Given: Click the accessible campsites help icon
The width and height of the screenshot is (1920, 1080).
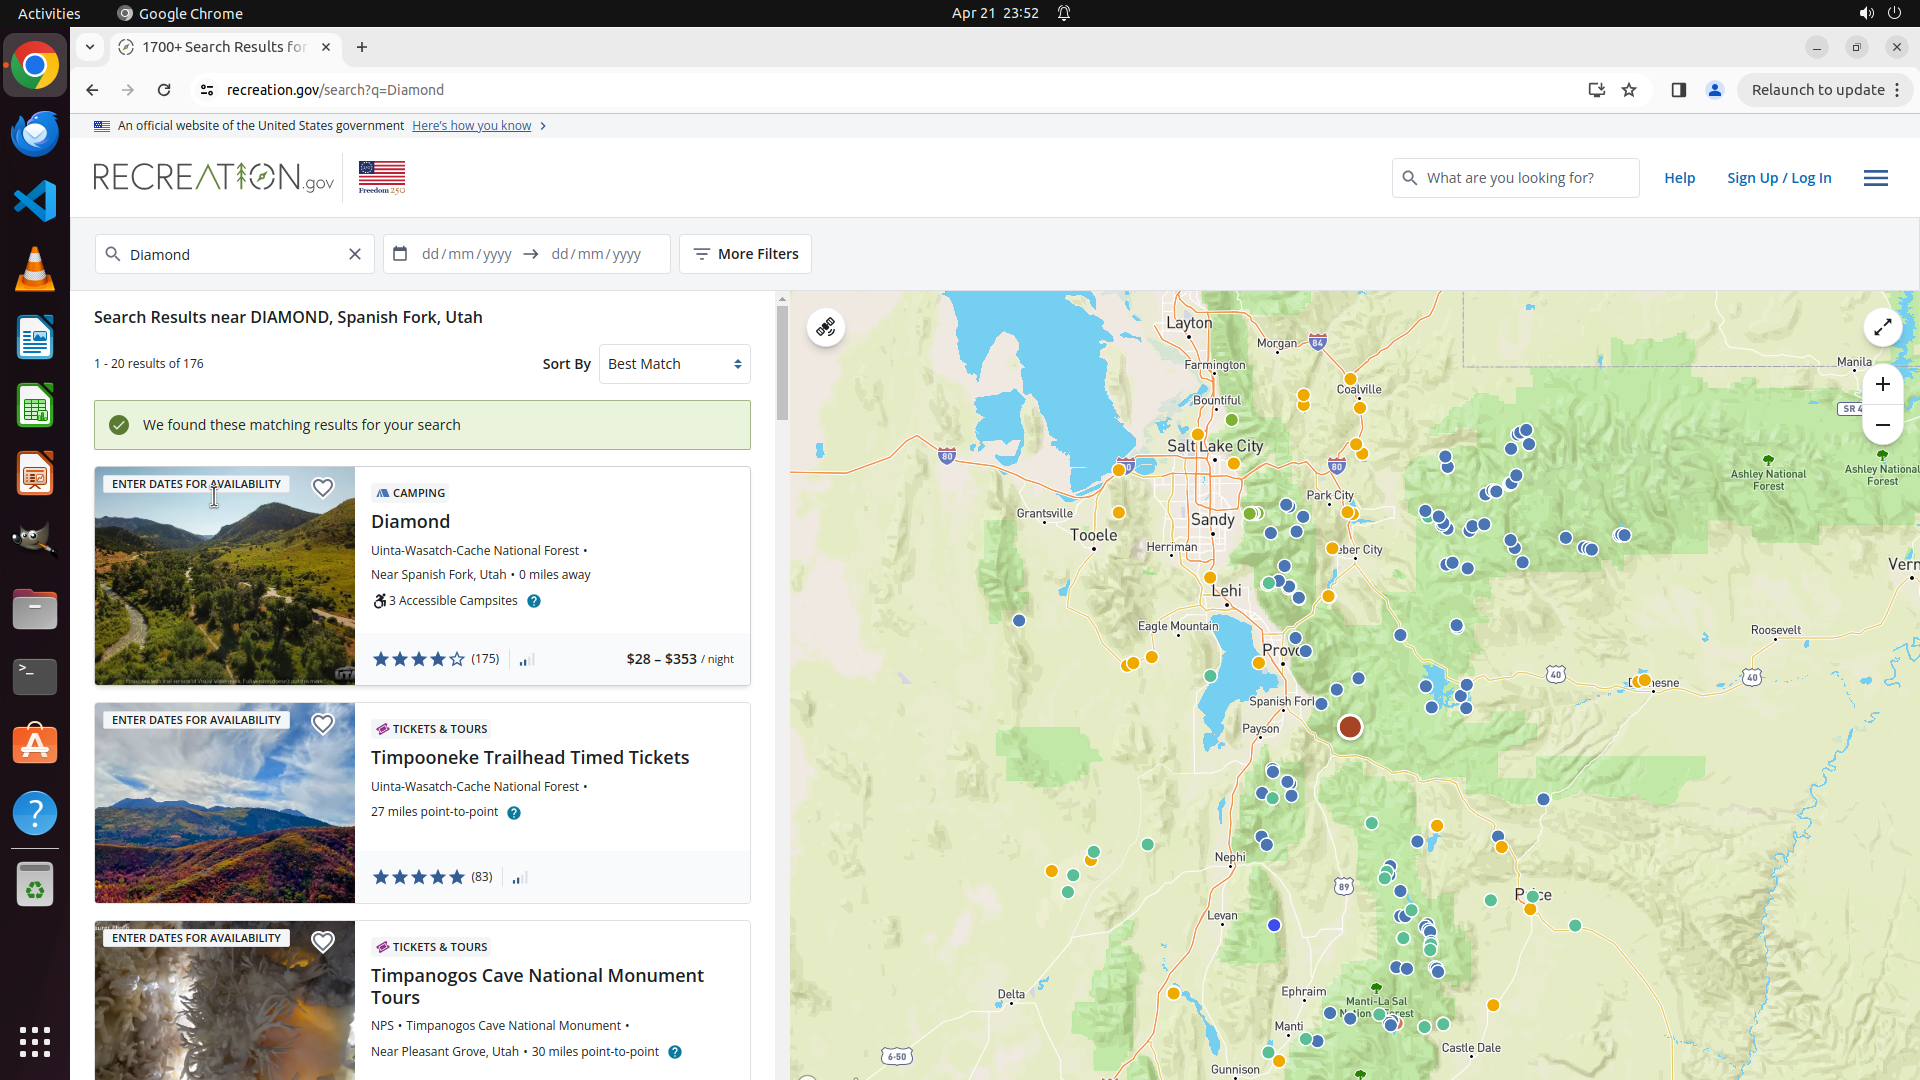Looking at the screenshot, I should pos(534,601).
